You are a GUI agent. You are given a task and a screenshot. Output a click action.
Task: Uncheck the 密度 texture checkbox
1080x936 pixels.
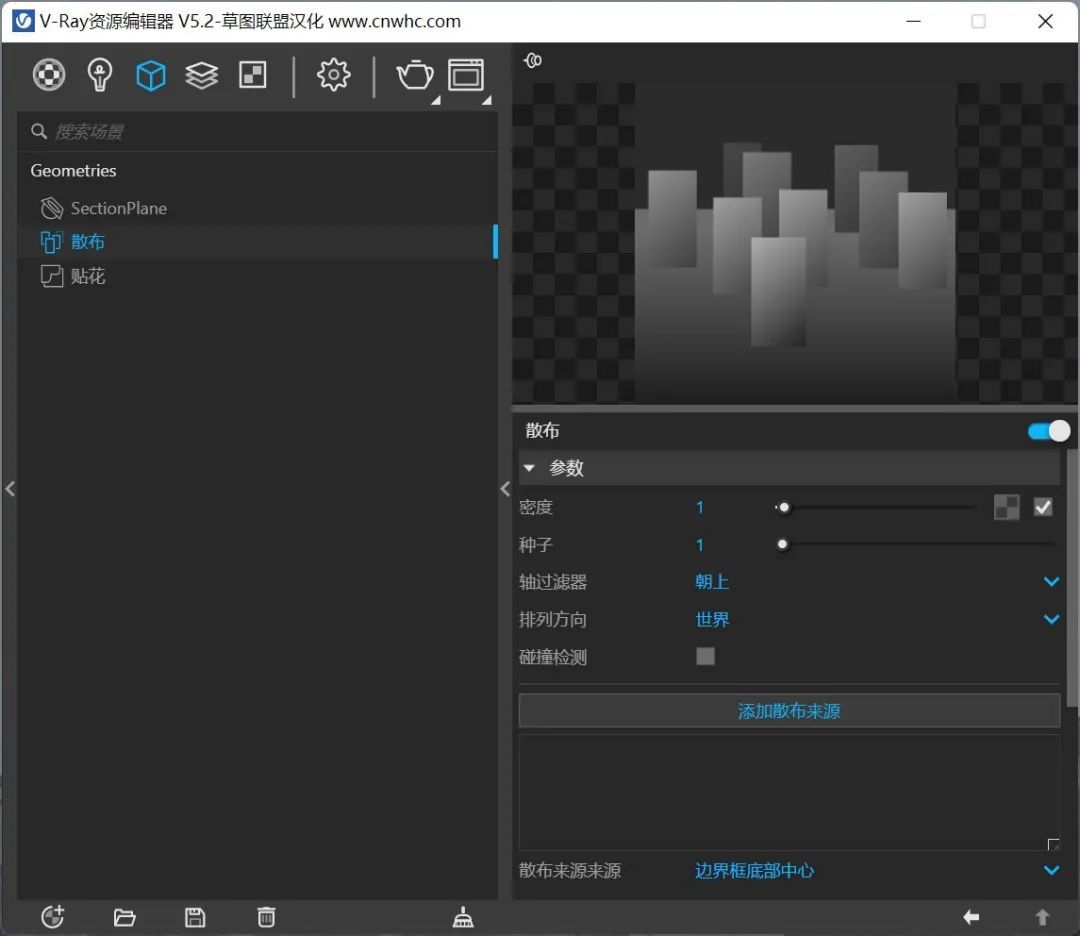tap(1043, 508)
